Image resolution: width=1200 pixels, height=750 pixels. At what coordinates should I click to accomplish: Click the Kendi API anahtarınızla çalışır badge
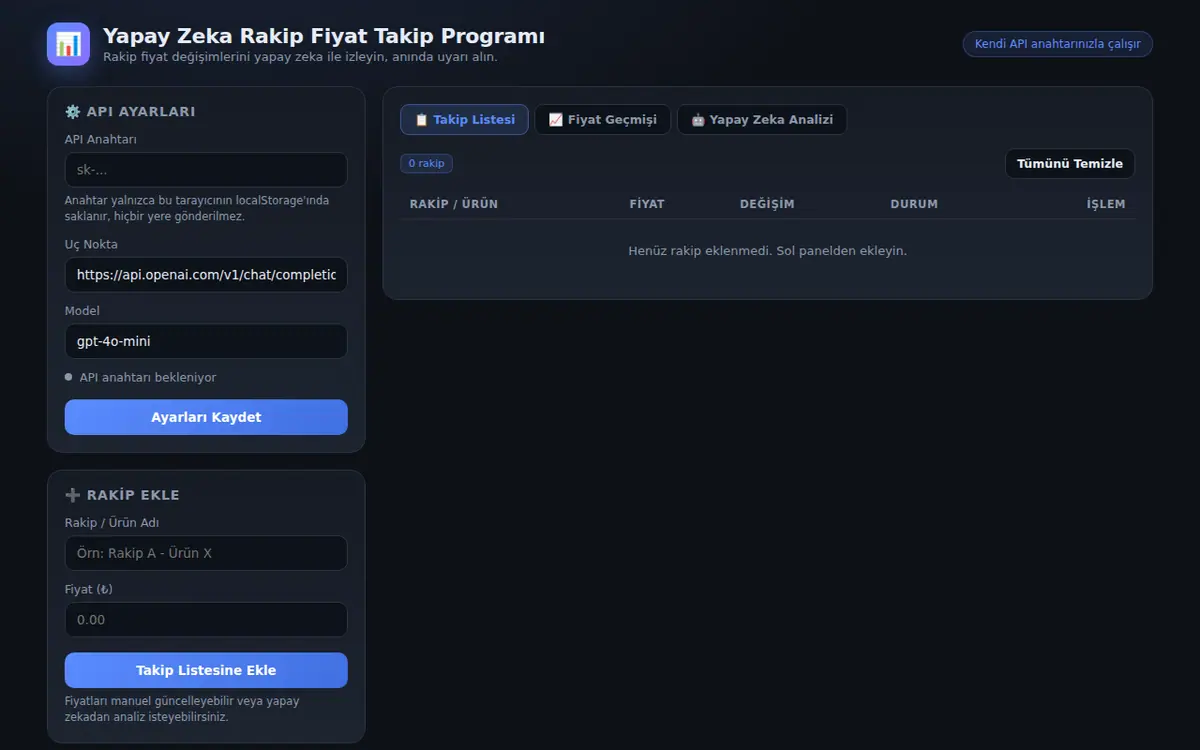click(1057, 44)
